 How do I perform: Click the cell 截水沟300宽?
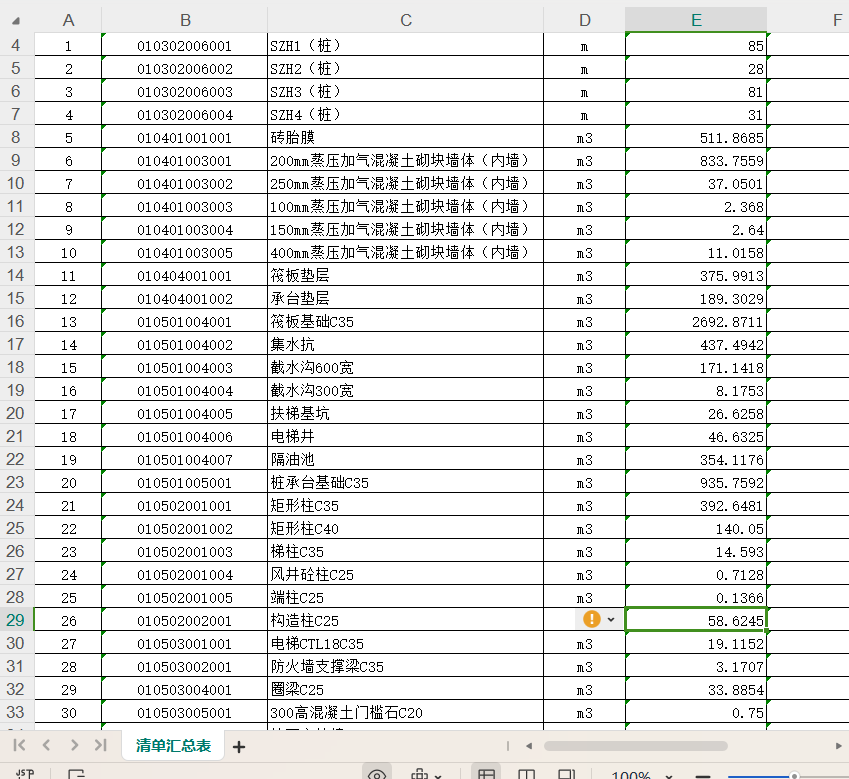[406, 390]
